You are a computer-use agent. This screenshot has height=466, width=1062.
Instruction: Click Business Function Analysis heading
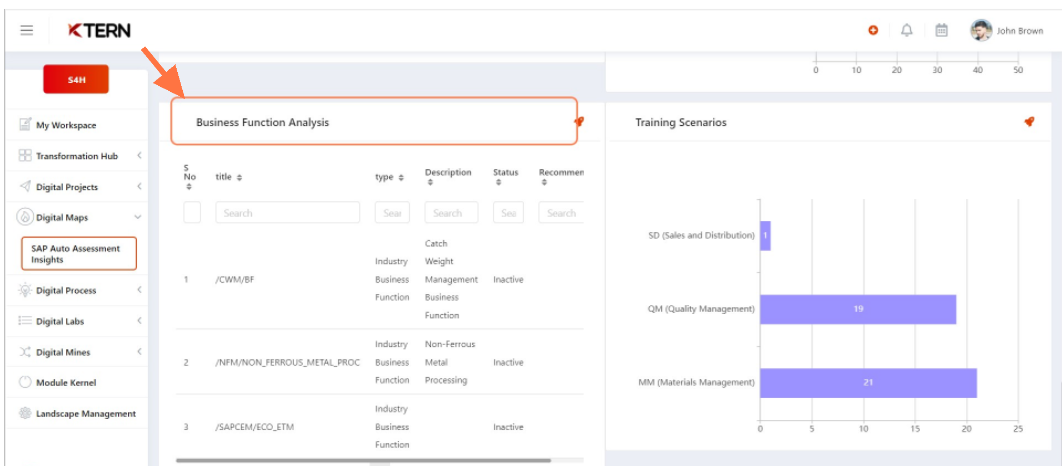coord(263,123)
